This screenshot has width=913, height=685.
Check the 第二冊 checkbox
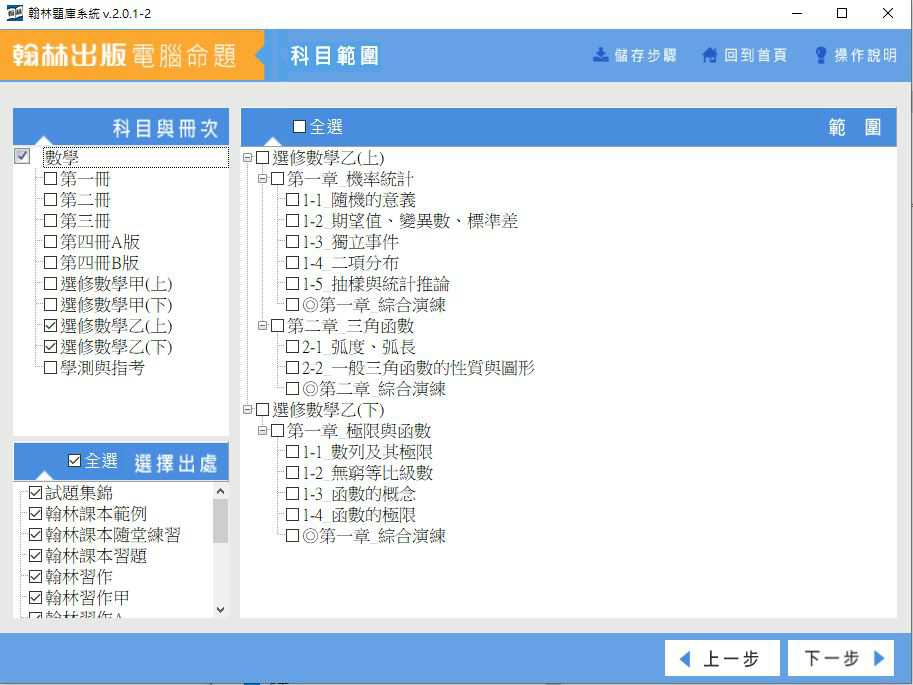coord(51,199)
